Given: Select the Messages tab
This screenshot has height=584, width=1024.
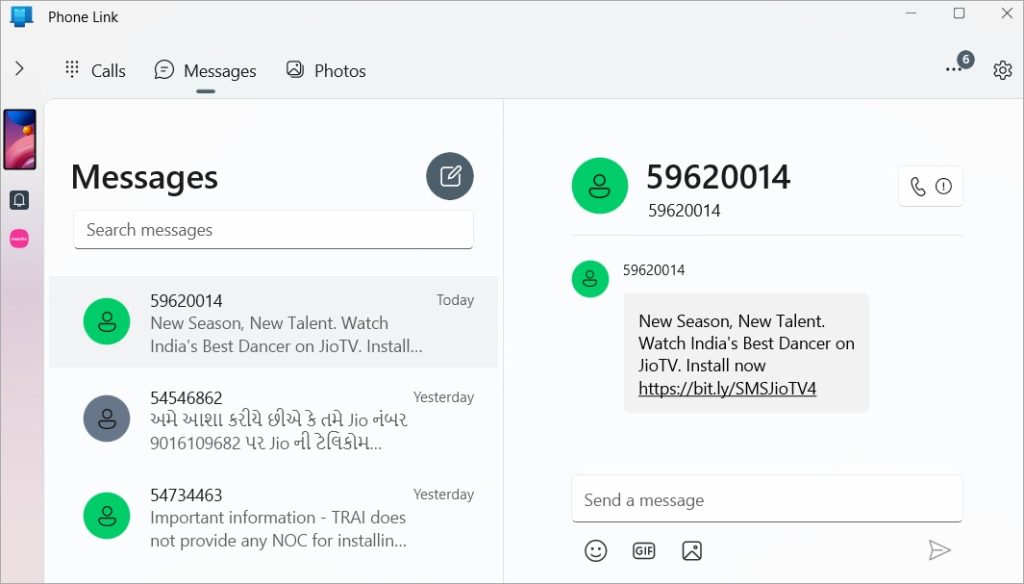Looking at the screenshot, I should 205,70.
